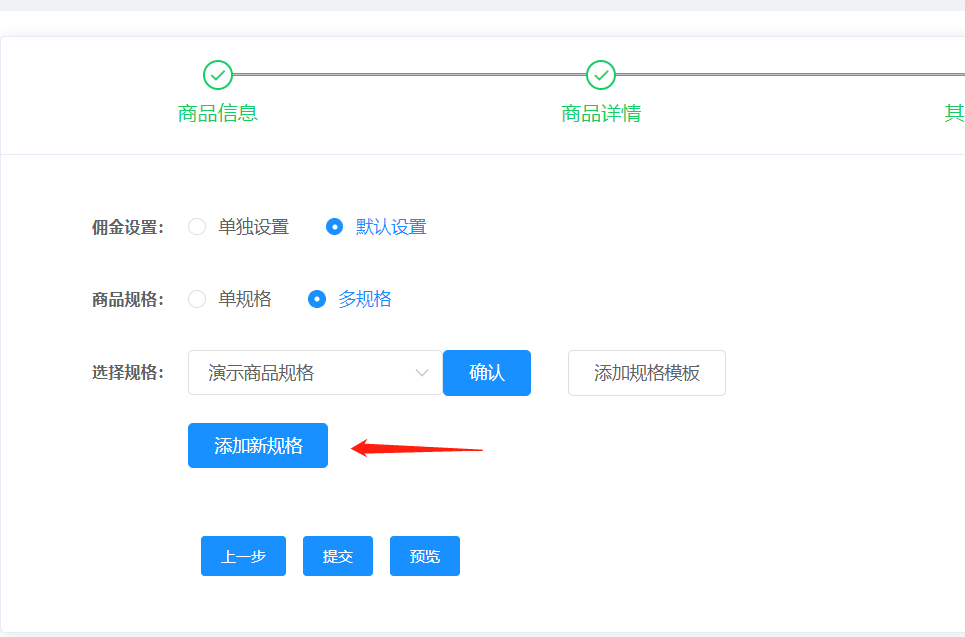Submit the form with 提交
The image size is (965, 637).
click(338, 556)
